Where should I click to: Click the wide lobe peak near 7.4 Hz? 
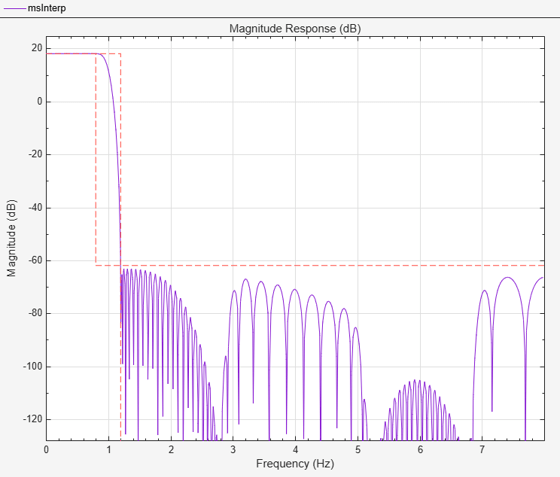click(507, 277)
